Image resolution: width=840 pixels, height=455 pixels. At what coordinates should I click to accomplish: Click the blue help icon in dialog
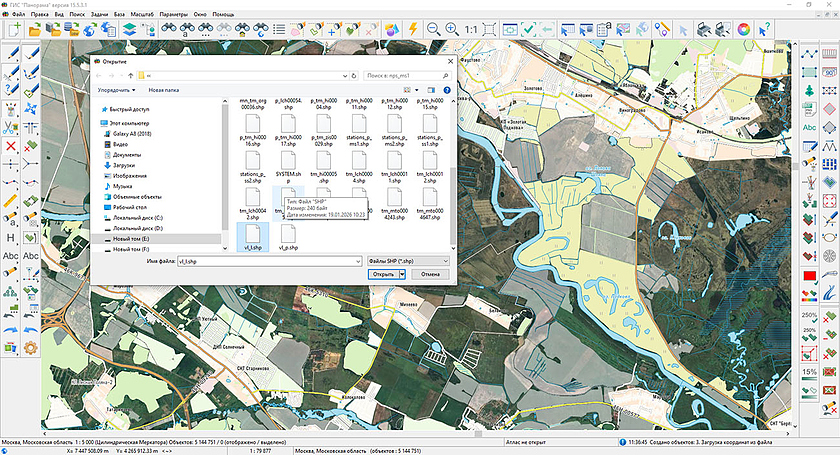pyautogui.click(x=445, y=89)
